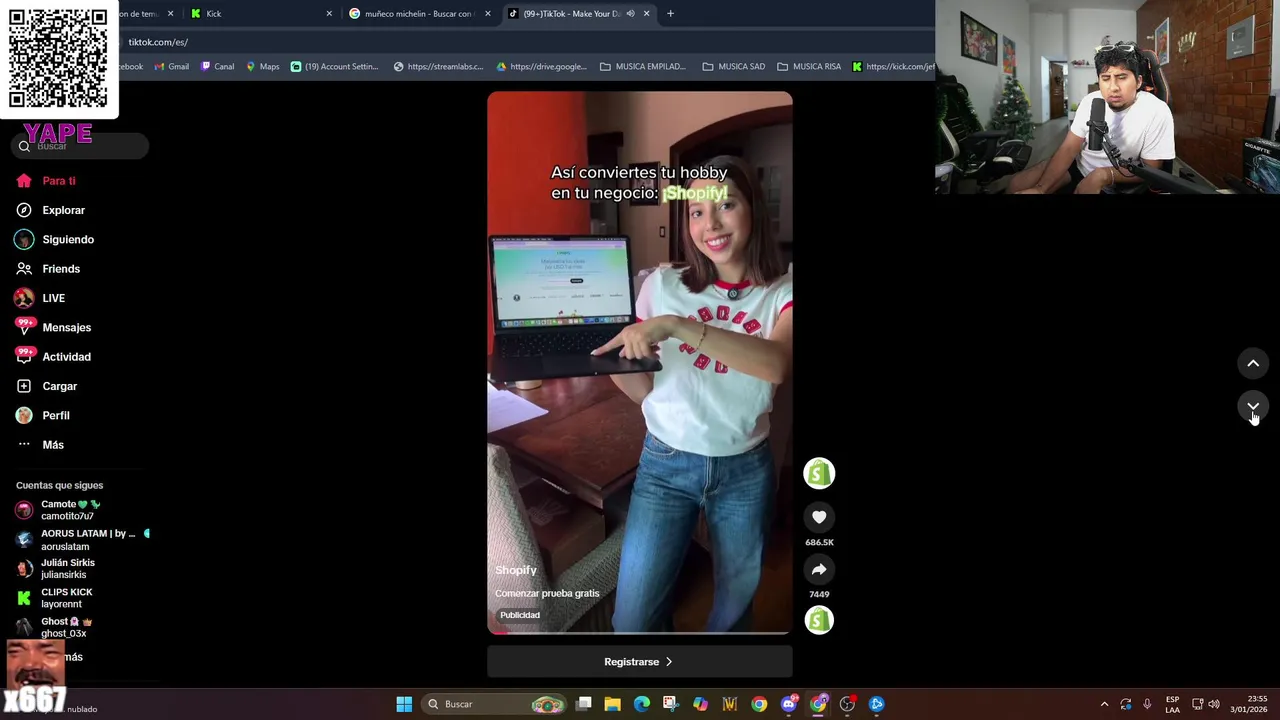Go to previous video with up chevron

(1253, 364)
